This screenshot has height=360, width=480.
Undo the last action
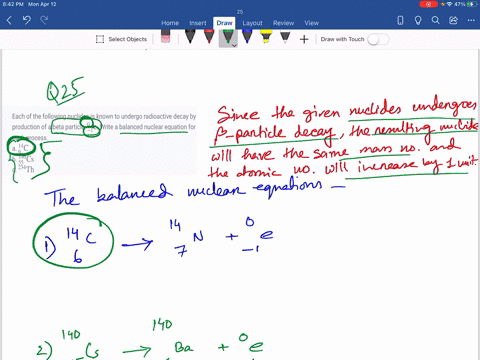27,20
